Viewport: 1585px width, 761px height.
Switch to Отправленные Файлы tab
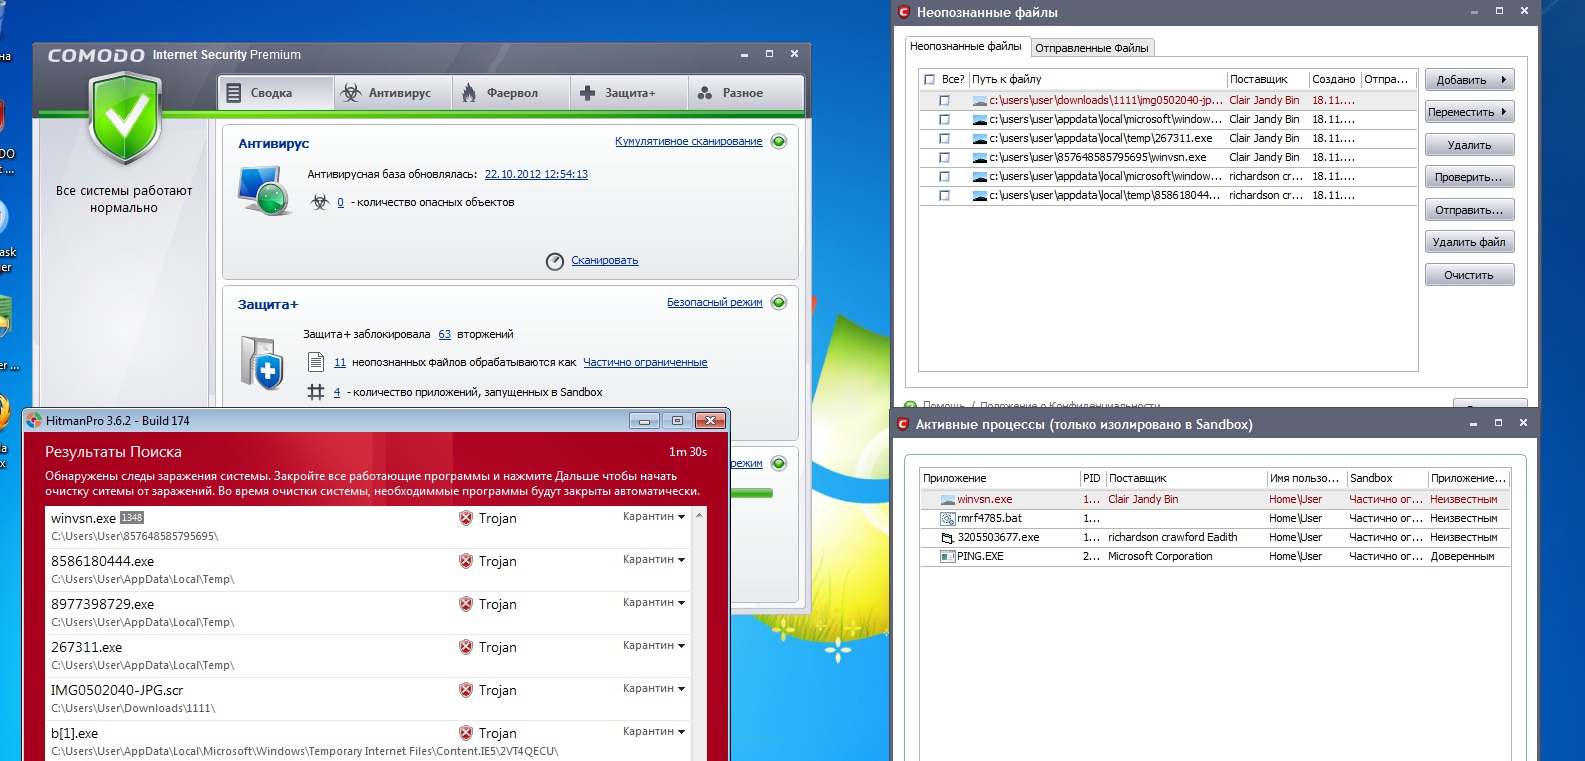(1092, 48)
